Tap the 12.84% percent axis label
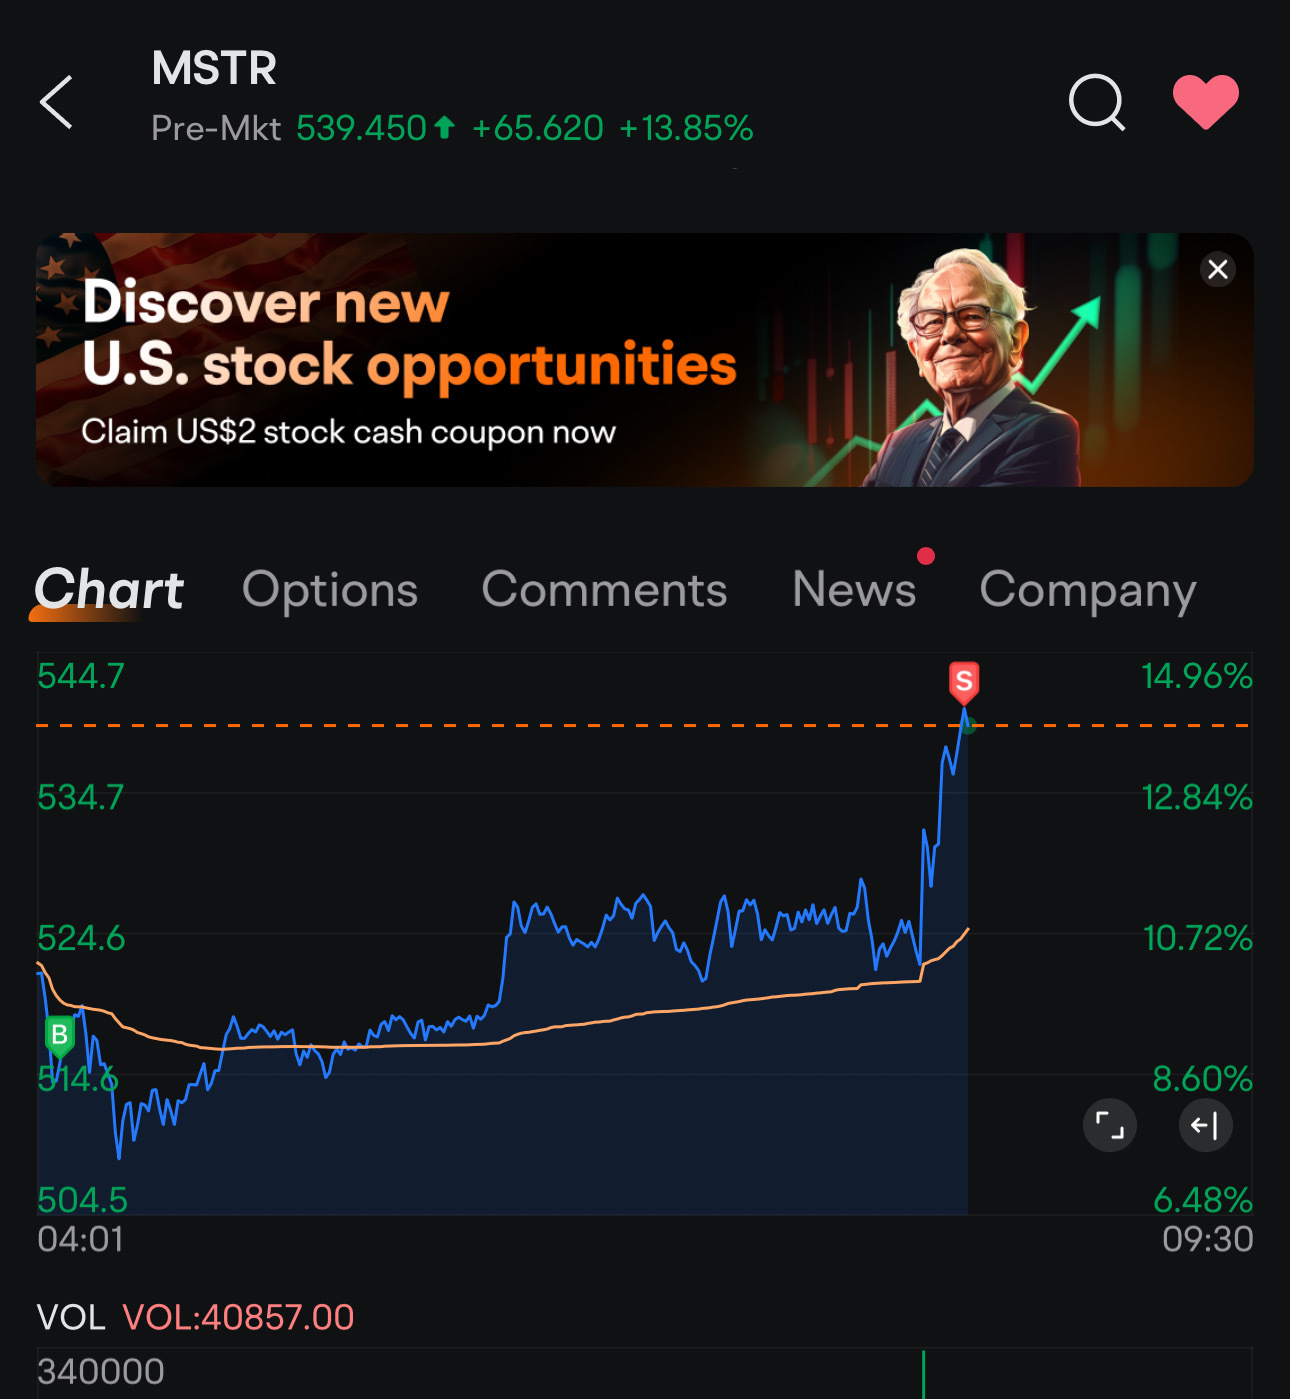This screenshot has width=1290, height=1399. 1197,797
